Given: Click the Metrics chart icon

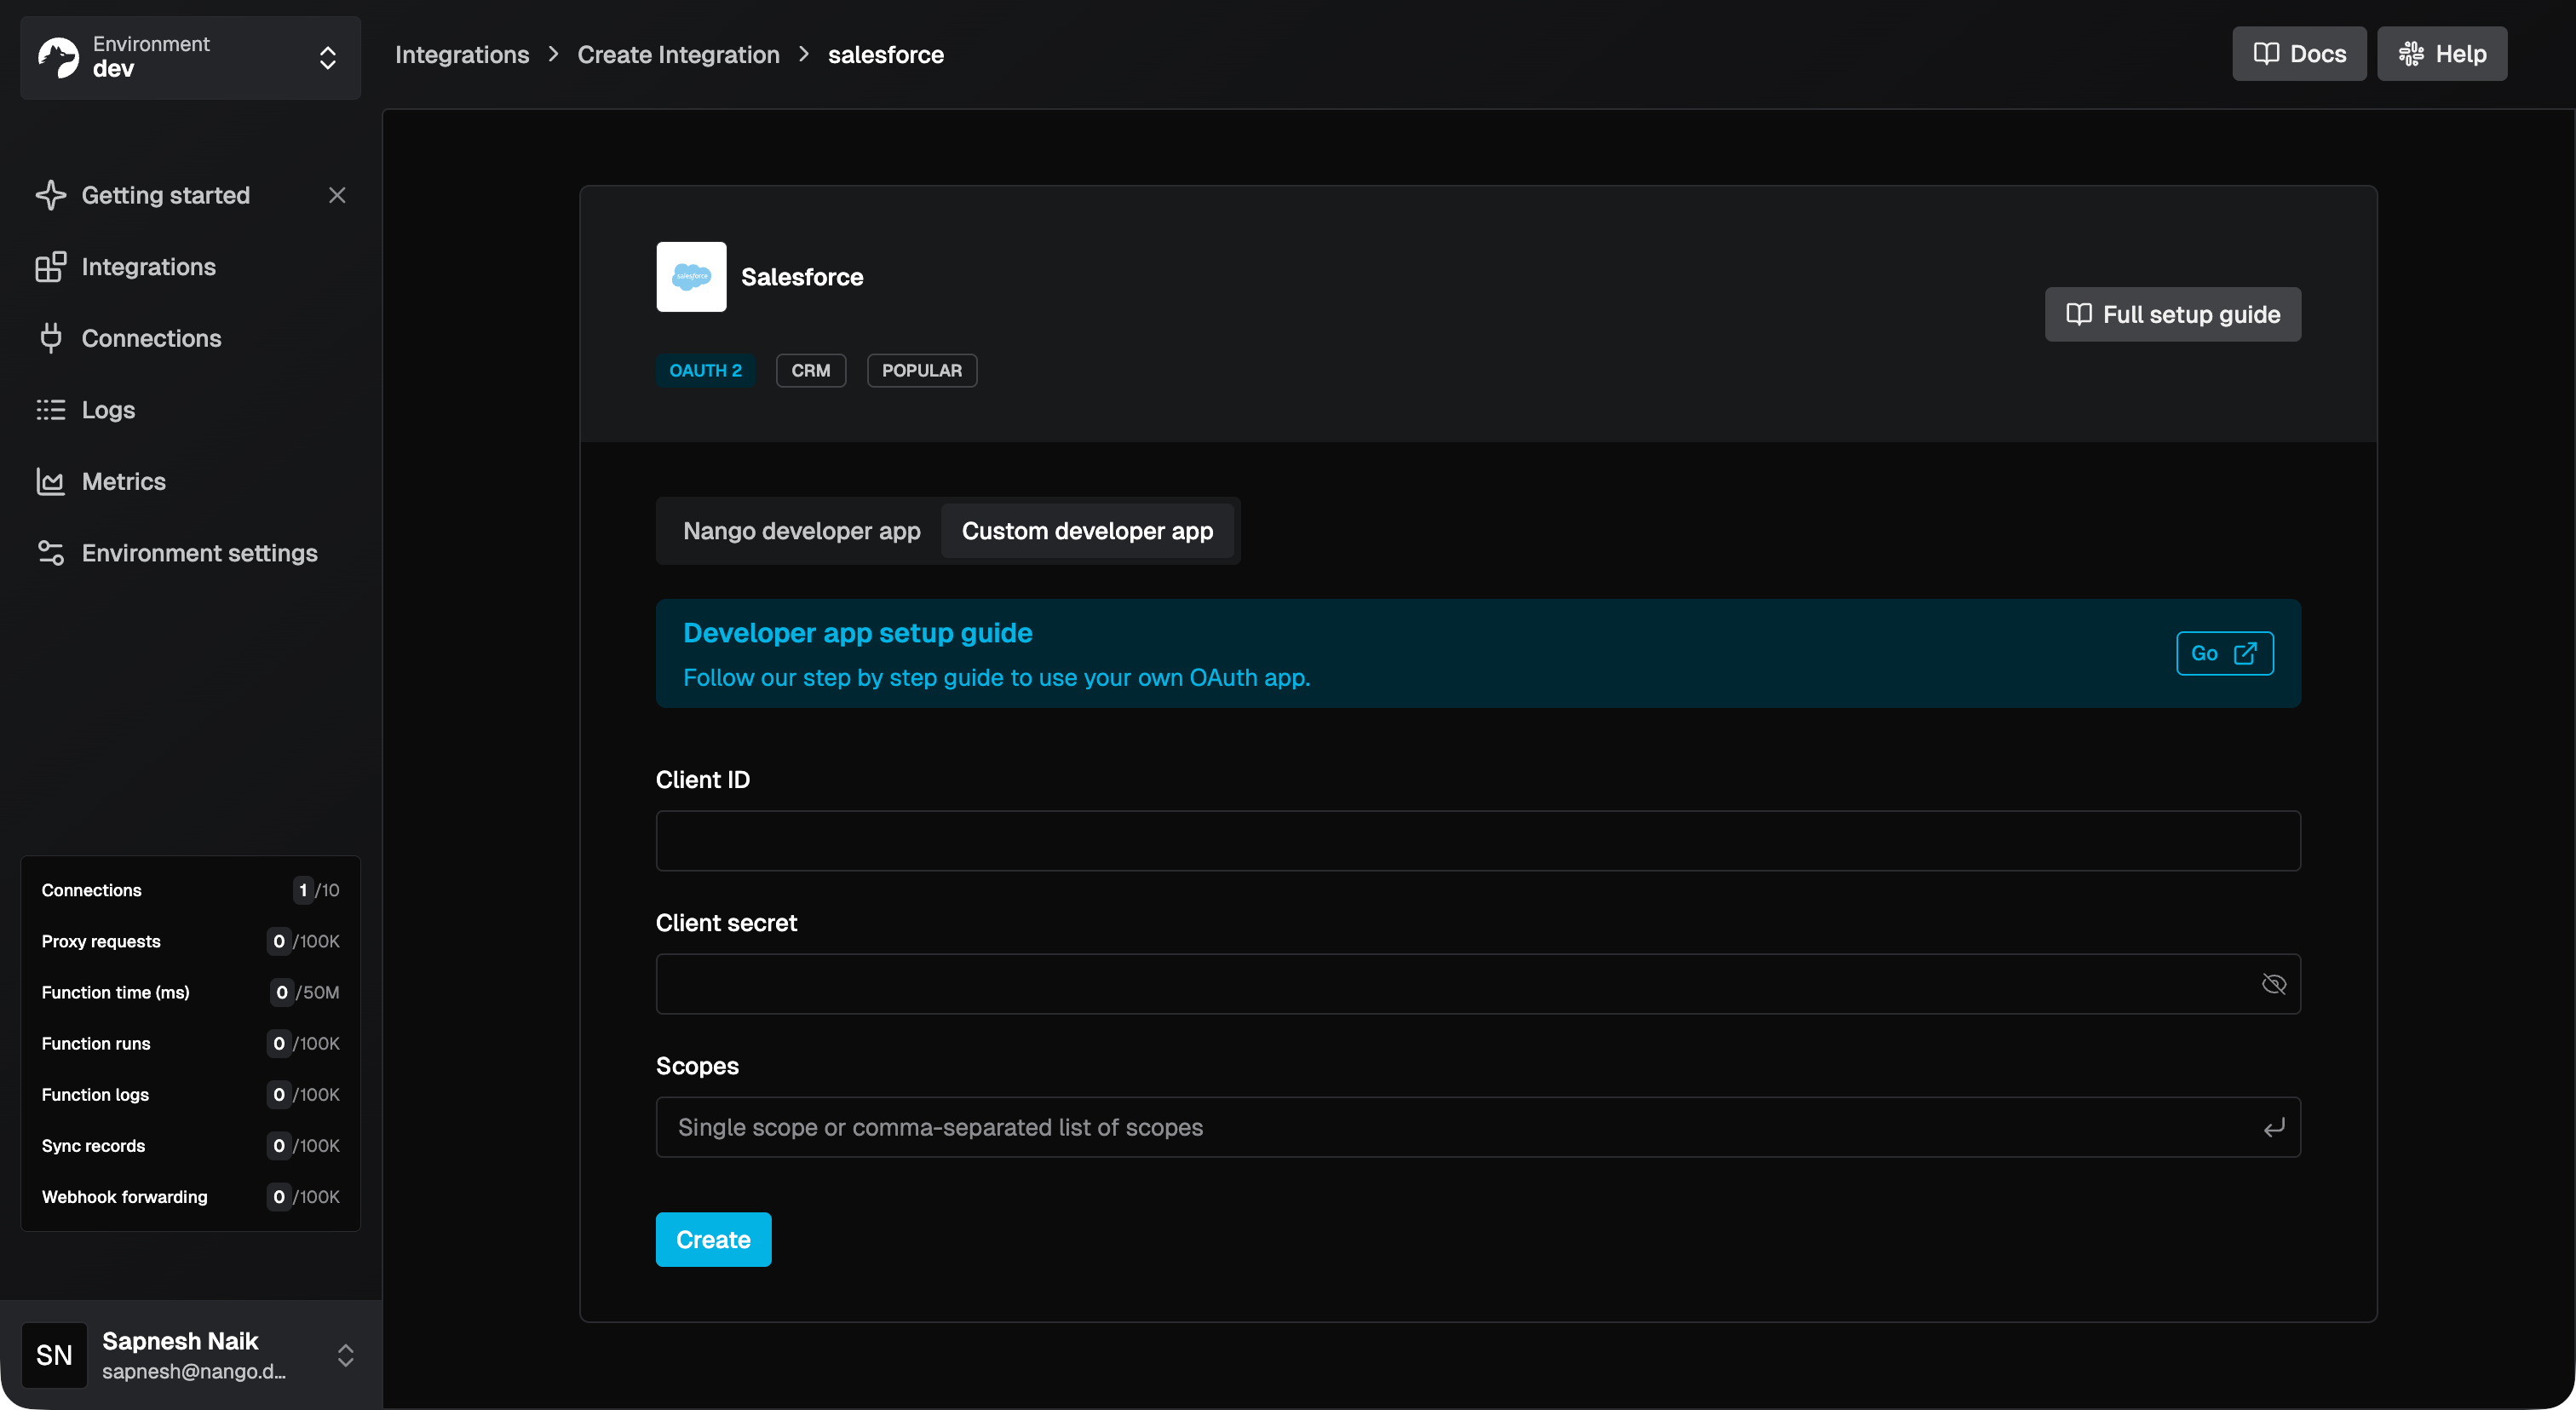Looking at the screenshot, I should coord(51,482).
